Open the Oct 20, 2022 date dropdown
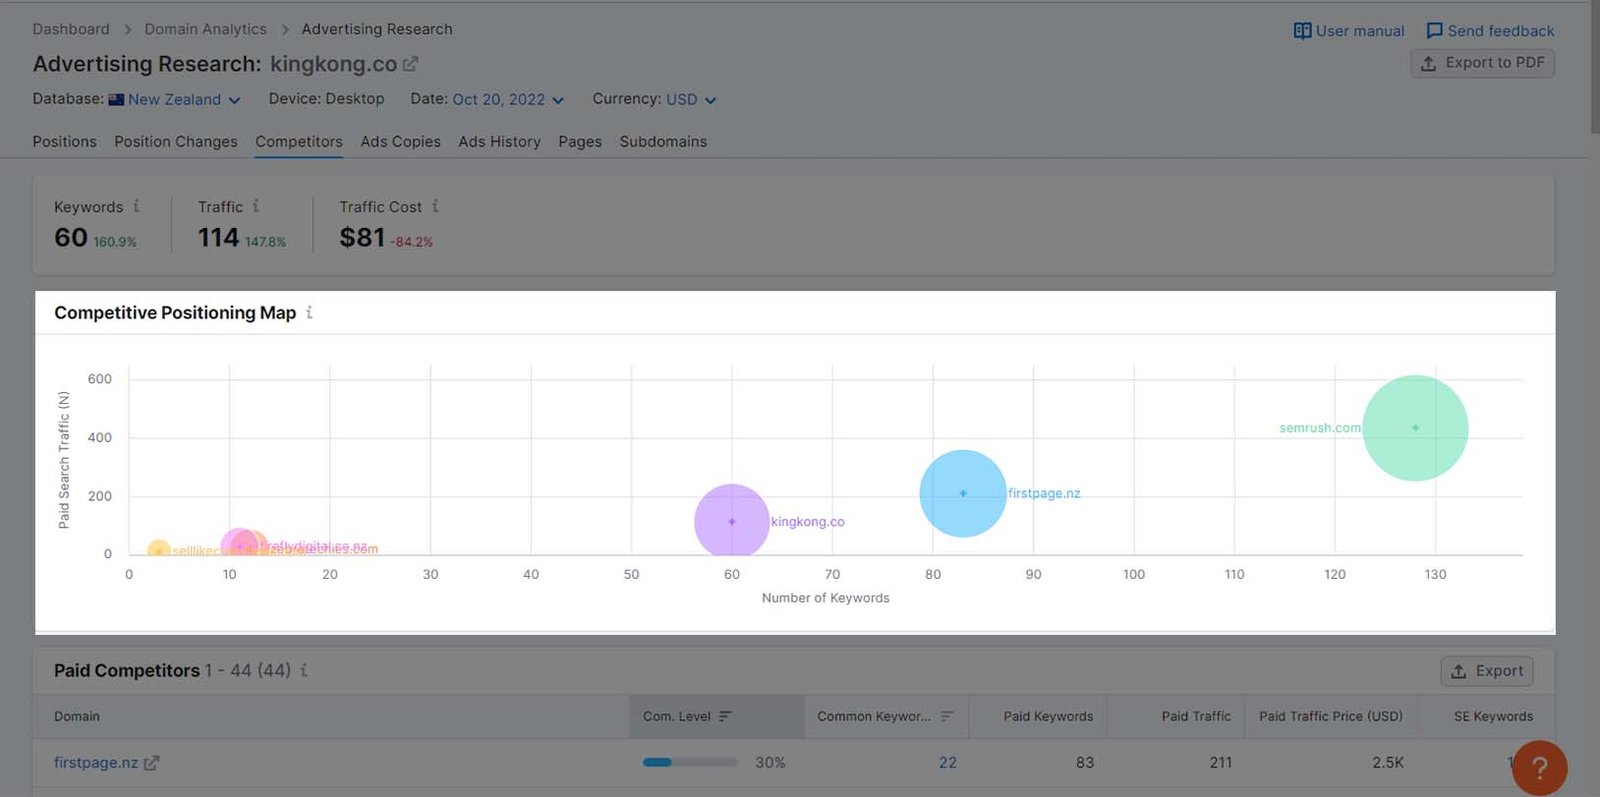This screenshot has width=1600, height=797. click(508, 99)
